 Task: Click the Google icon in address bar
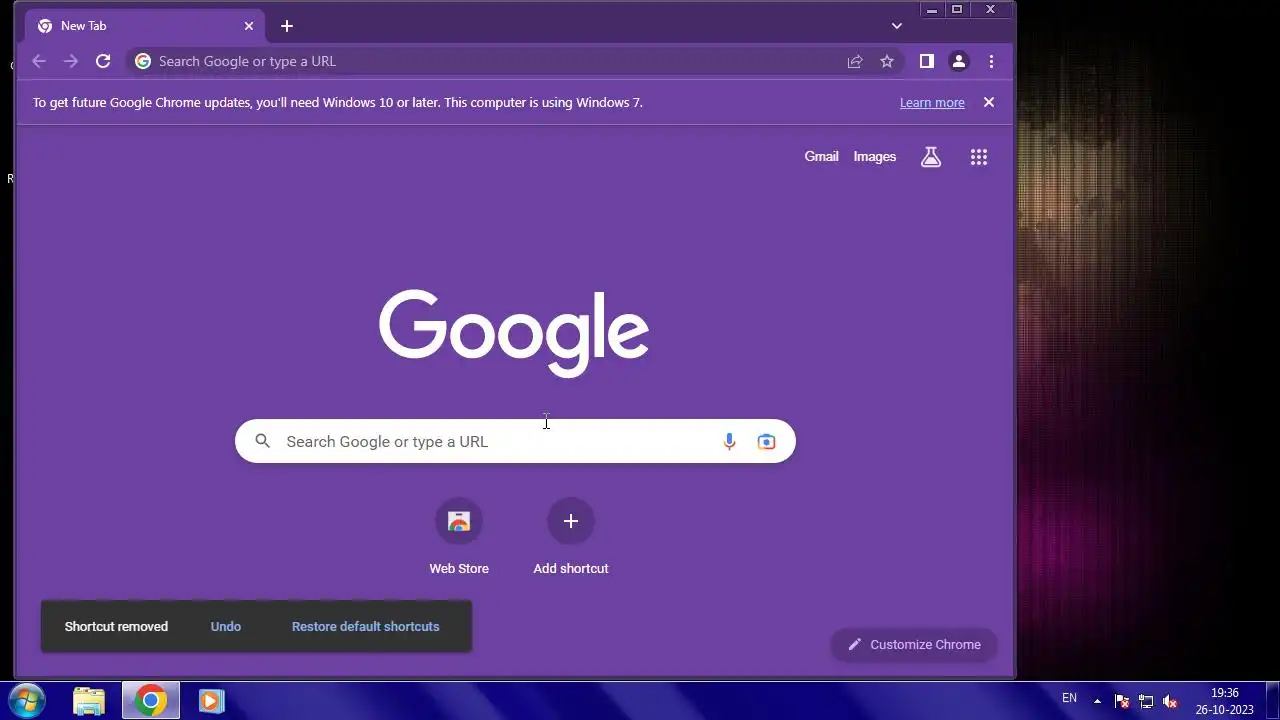pyautogui.click(x=143, y=61)
